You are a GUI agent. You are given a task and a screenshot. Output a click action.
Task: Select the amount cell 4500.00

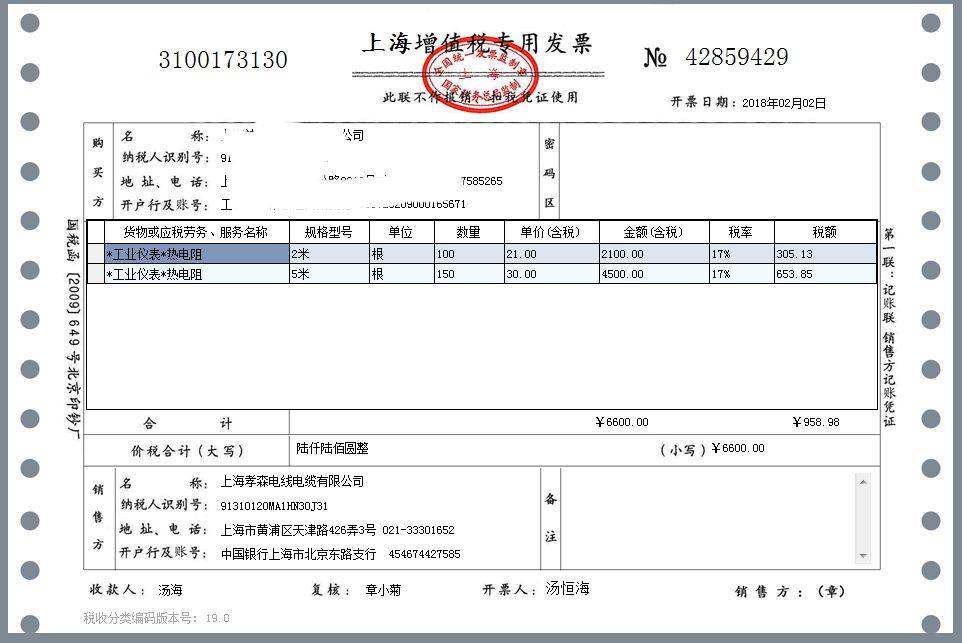click(654, 274)
